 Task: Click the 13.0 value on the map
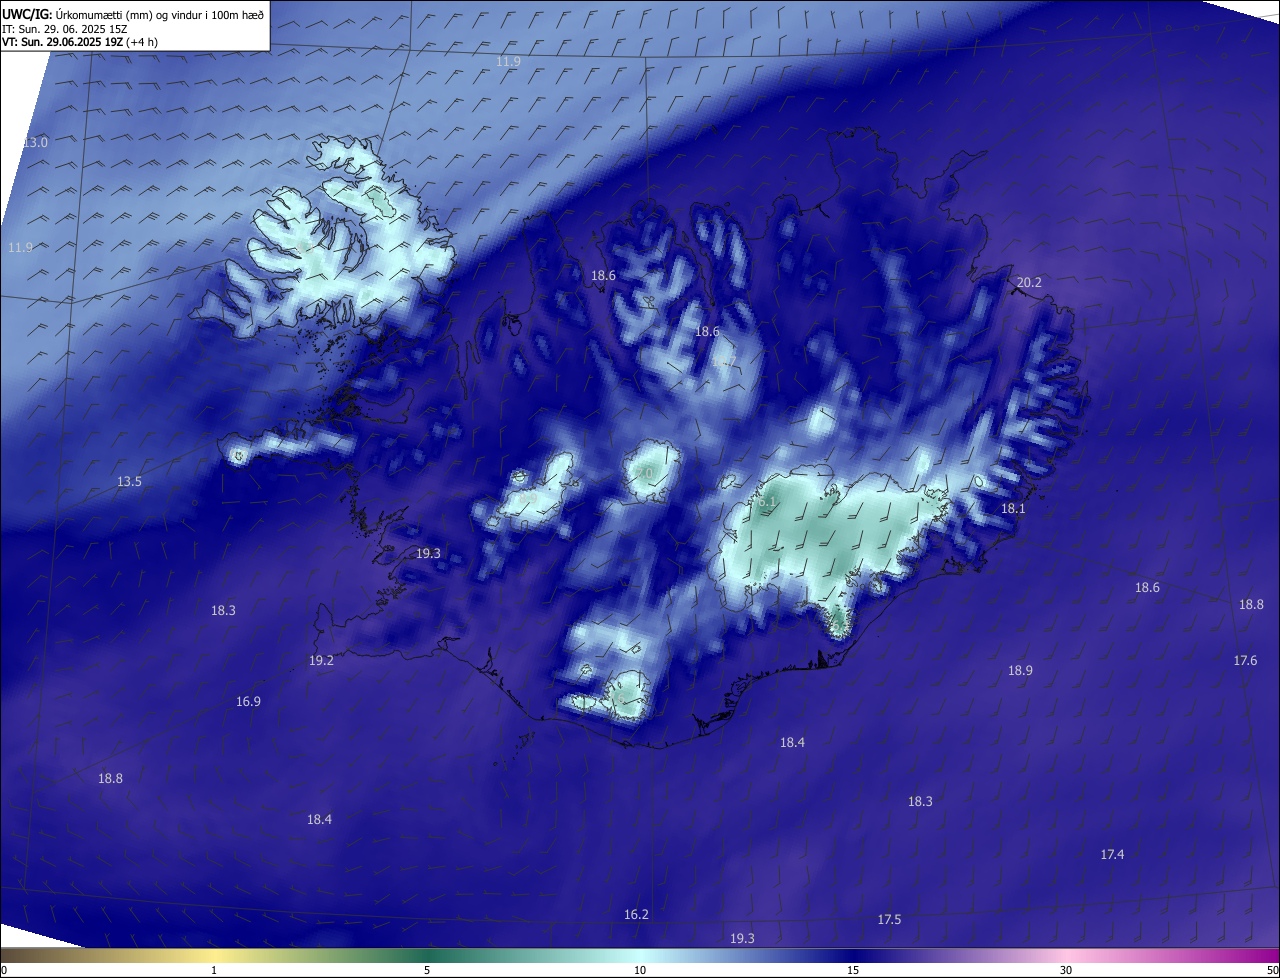pyautogui.click(x=35, y=143)
